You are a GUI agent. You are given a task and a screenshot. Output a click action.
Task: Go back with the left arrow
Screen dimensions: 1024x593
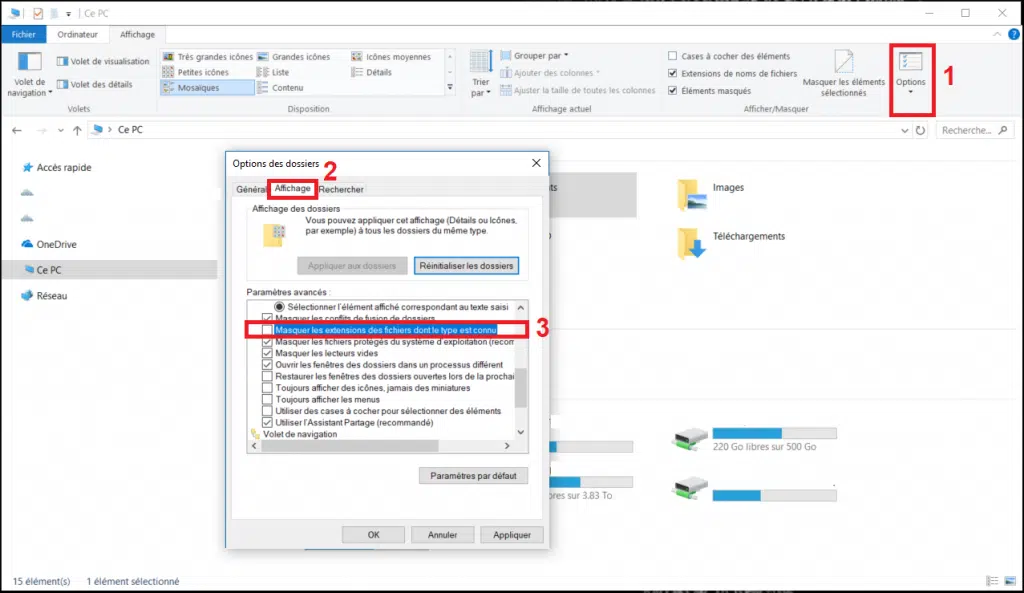17,131
